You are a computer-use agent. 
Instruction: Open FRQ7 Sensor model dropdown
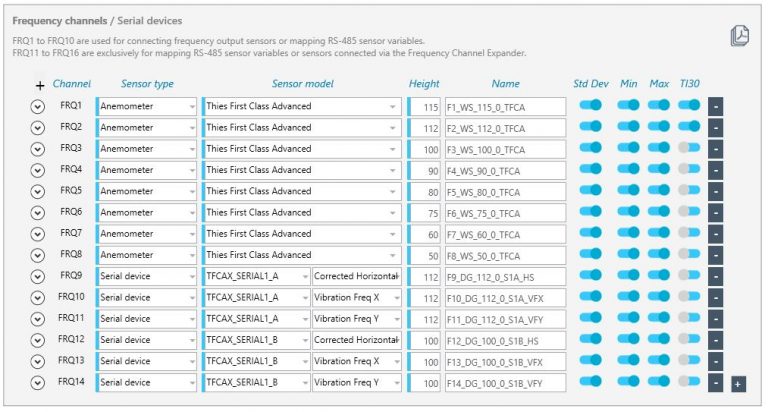tap(301, 234)
